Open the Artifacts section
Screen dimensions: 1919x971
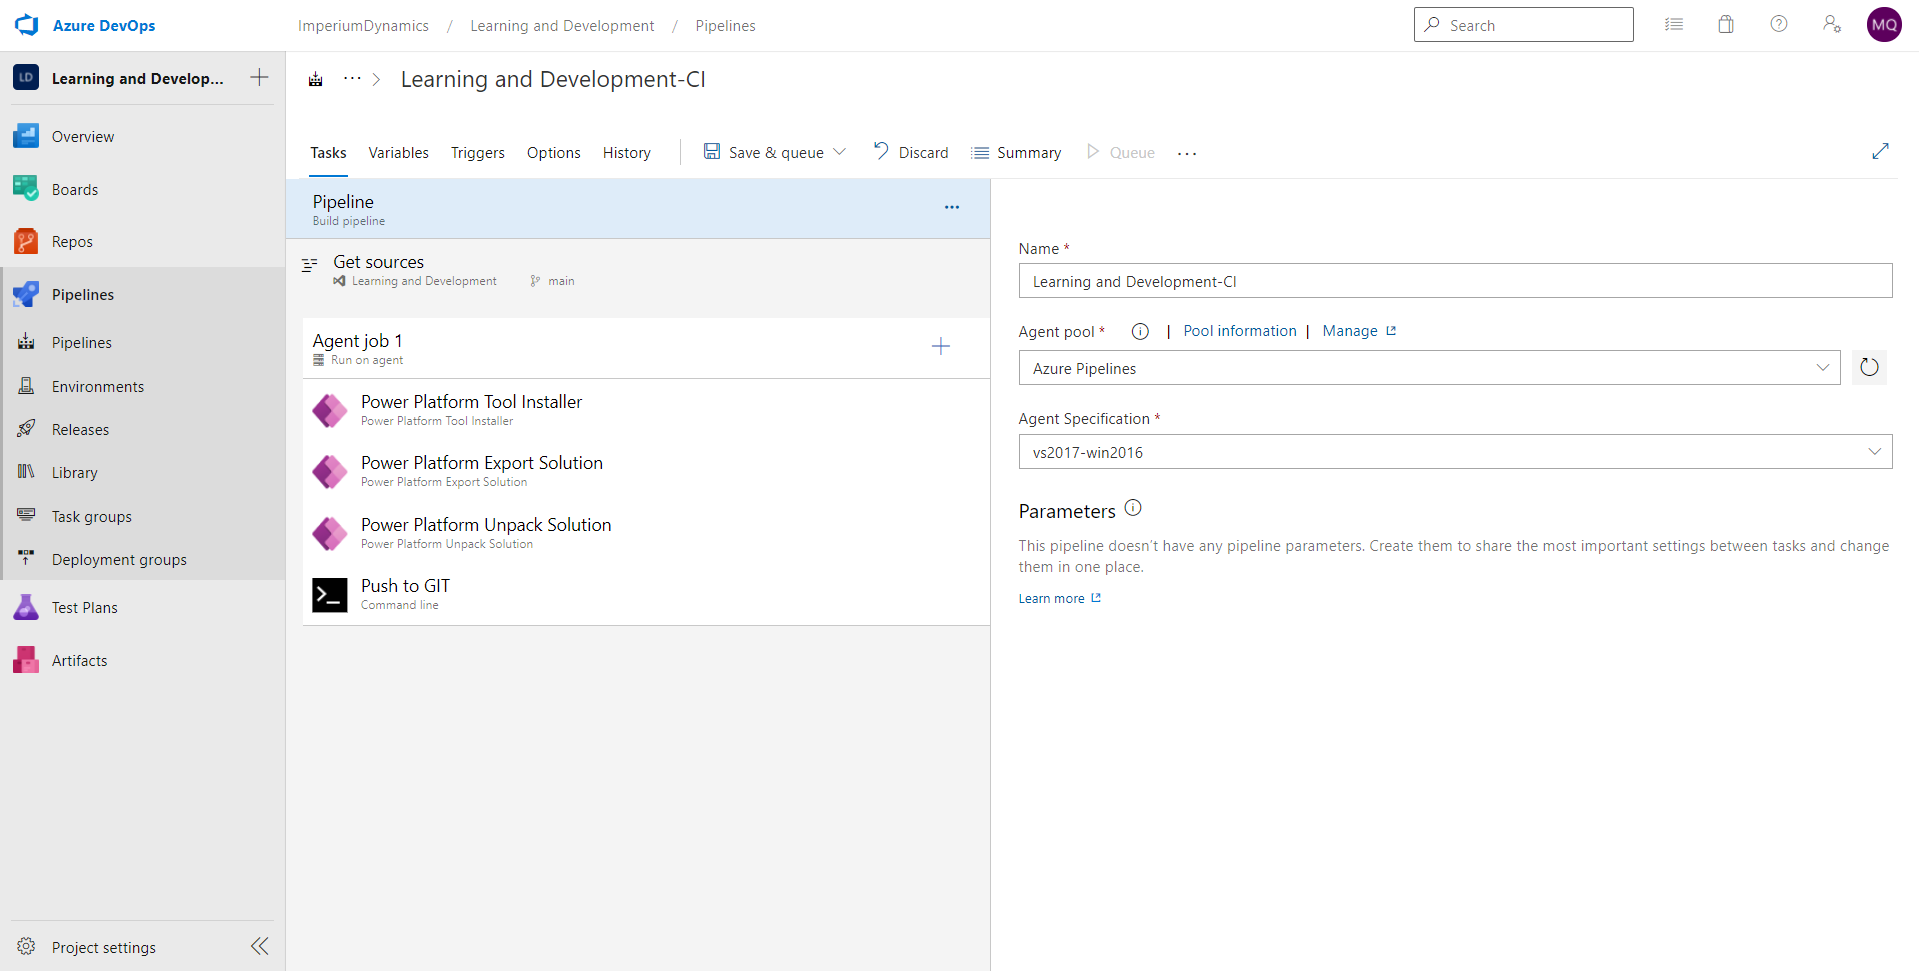tap(25, 659)
